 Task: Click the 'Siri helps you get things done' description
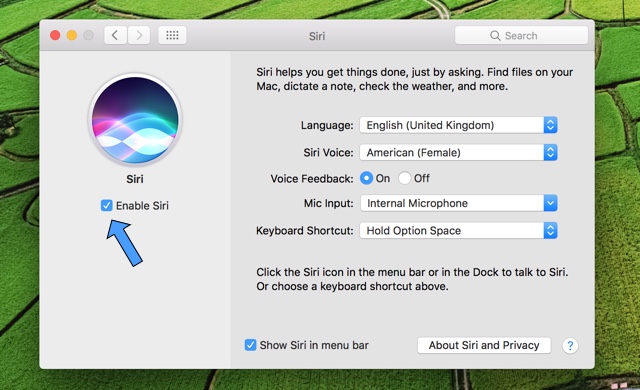coord(414,79)
